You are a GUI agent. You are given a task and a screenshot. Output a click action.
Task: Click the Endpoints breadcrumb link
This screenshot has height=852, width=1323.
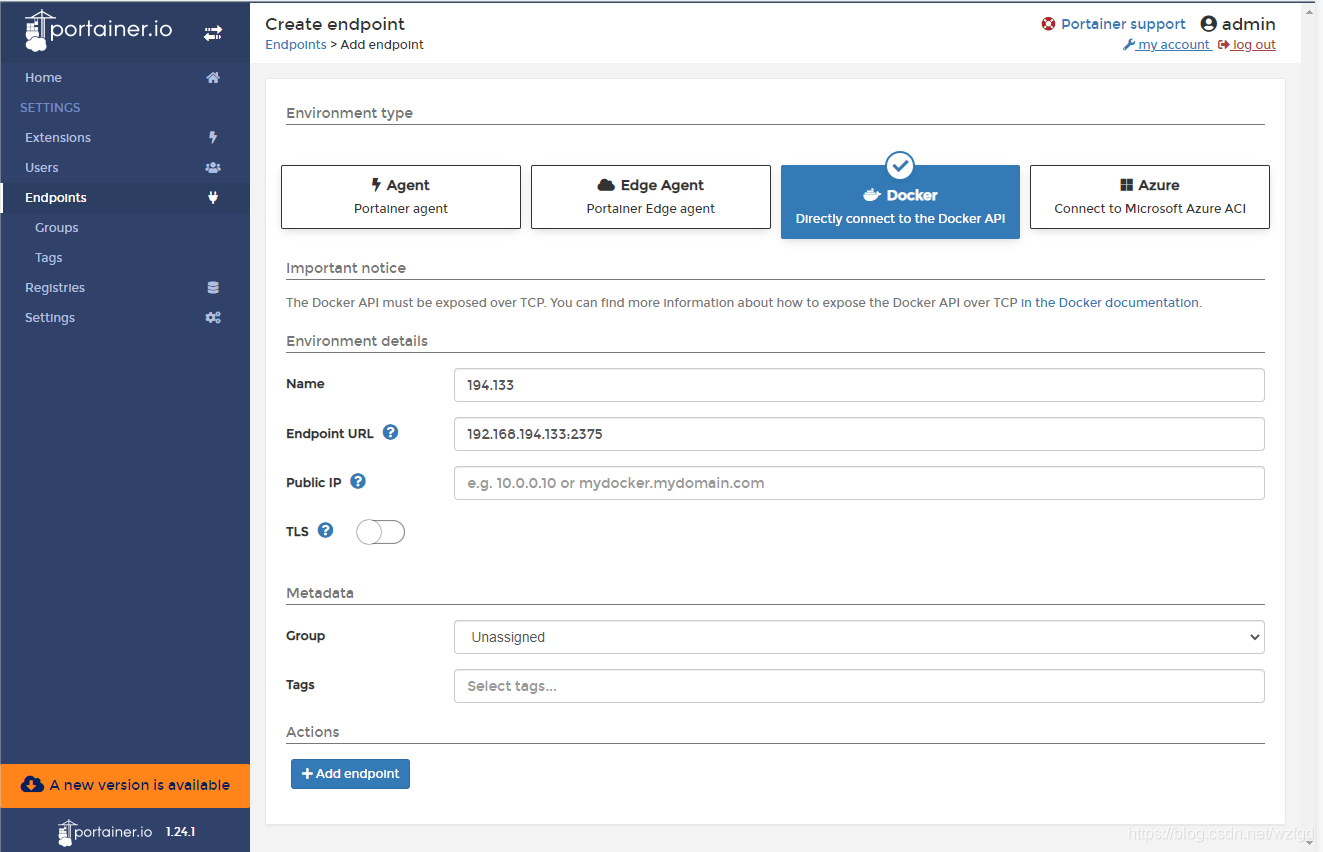(296, 45)
